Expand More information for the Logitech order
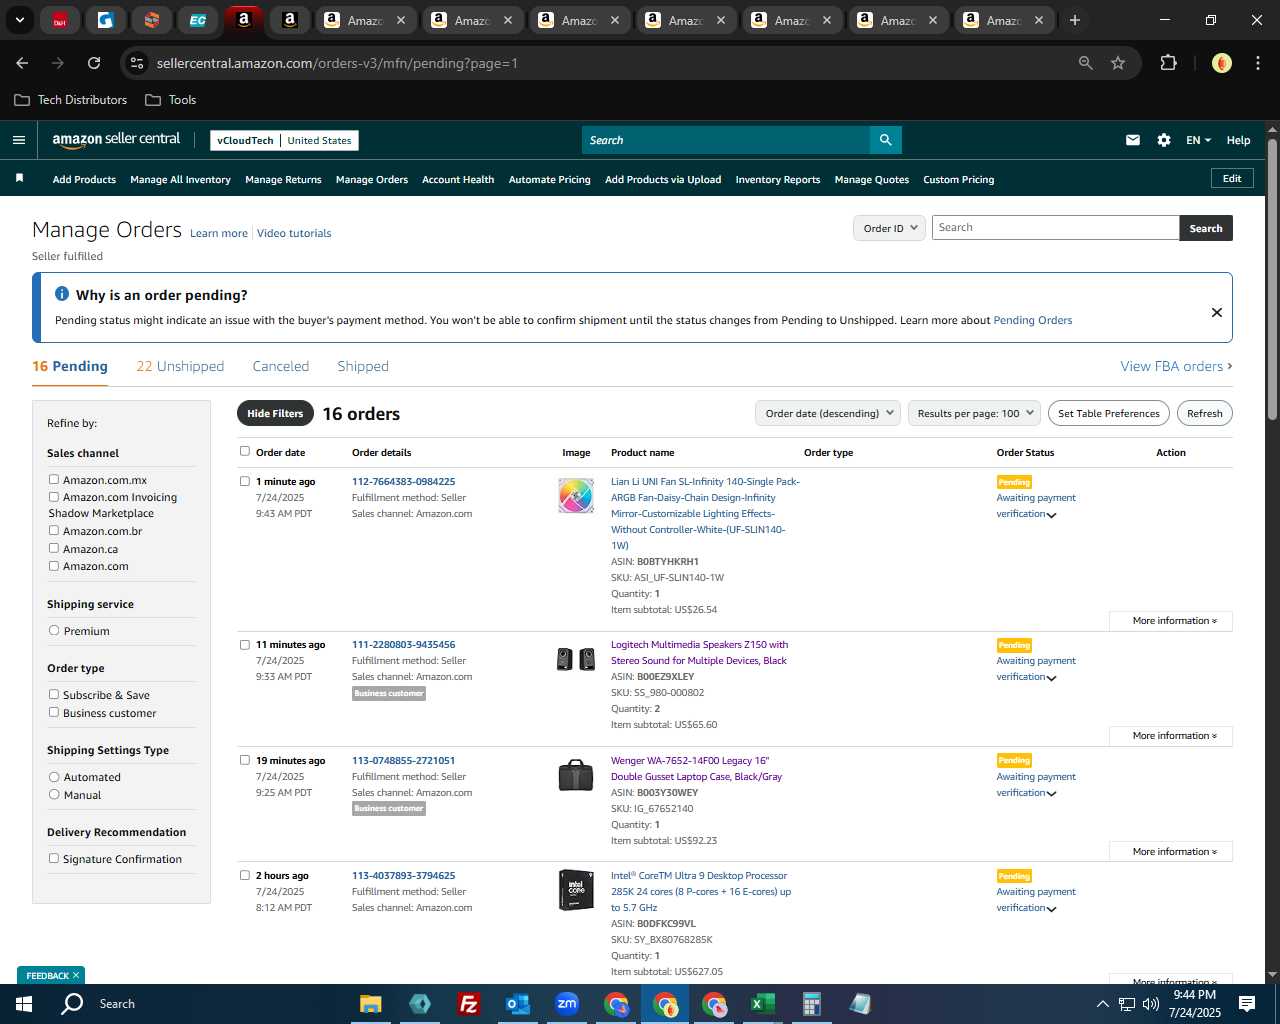The image size is (1280, 1024). [x=1171, y=736]
